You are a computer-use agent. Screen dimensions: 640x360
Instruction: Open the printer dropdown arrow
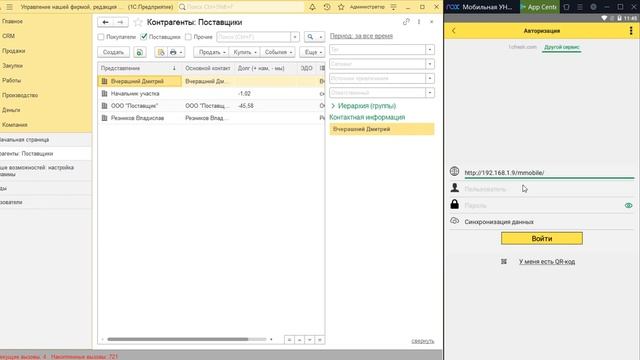(x=181, y=52)
